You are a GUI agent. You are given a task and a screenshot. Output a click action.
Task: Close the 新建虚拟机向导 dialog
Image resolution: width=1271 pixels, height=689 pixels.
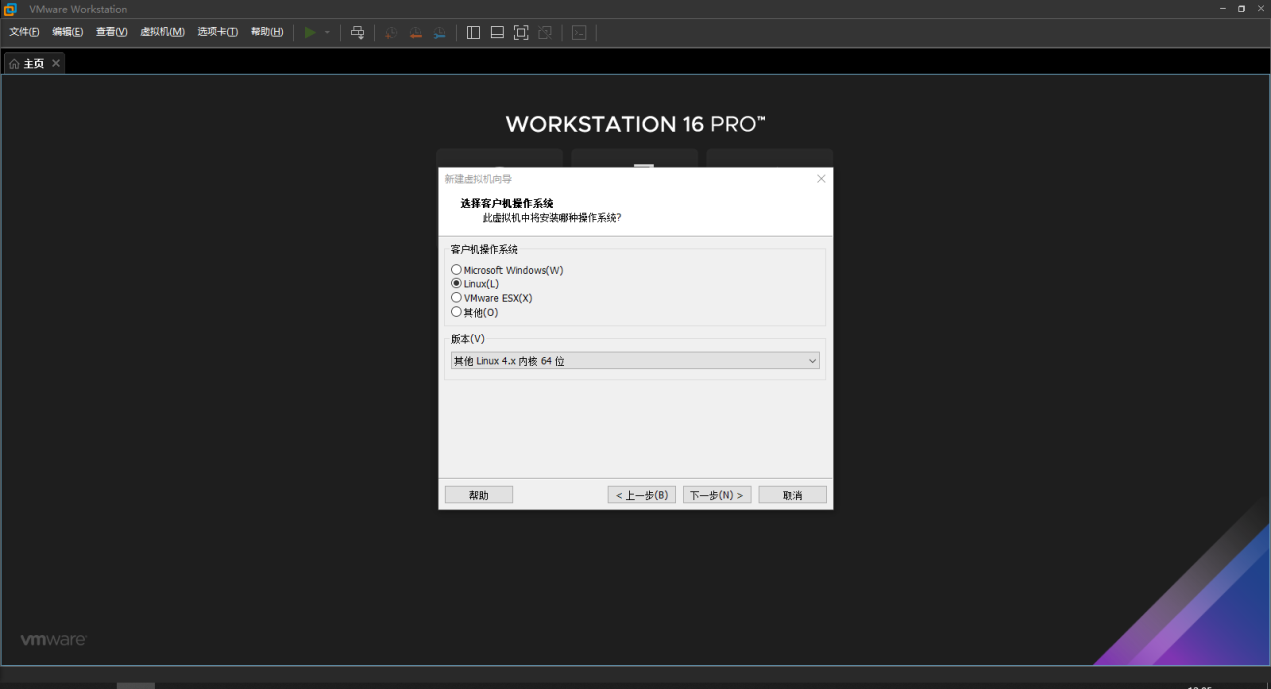coord(821,179)
